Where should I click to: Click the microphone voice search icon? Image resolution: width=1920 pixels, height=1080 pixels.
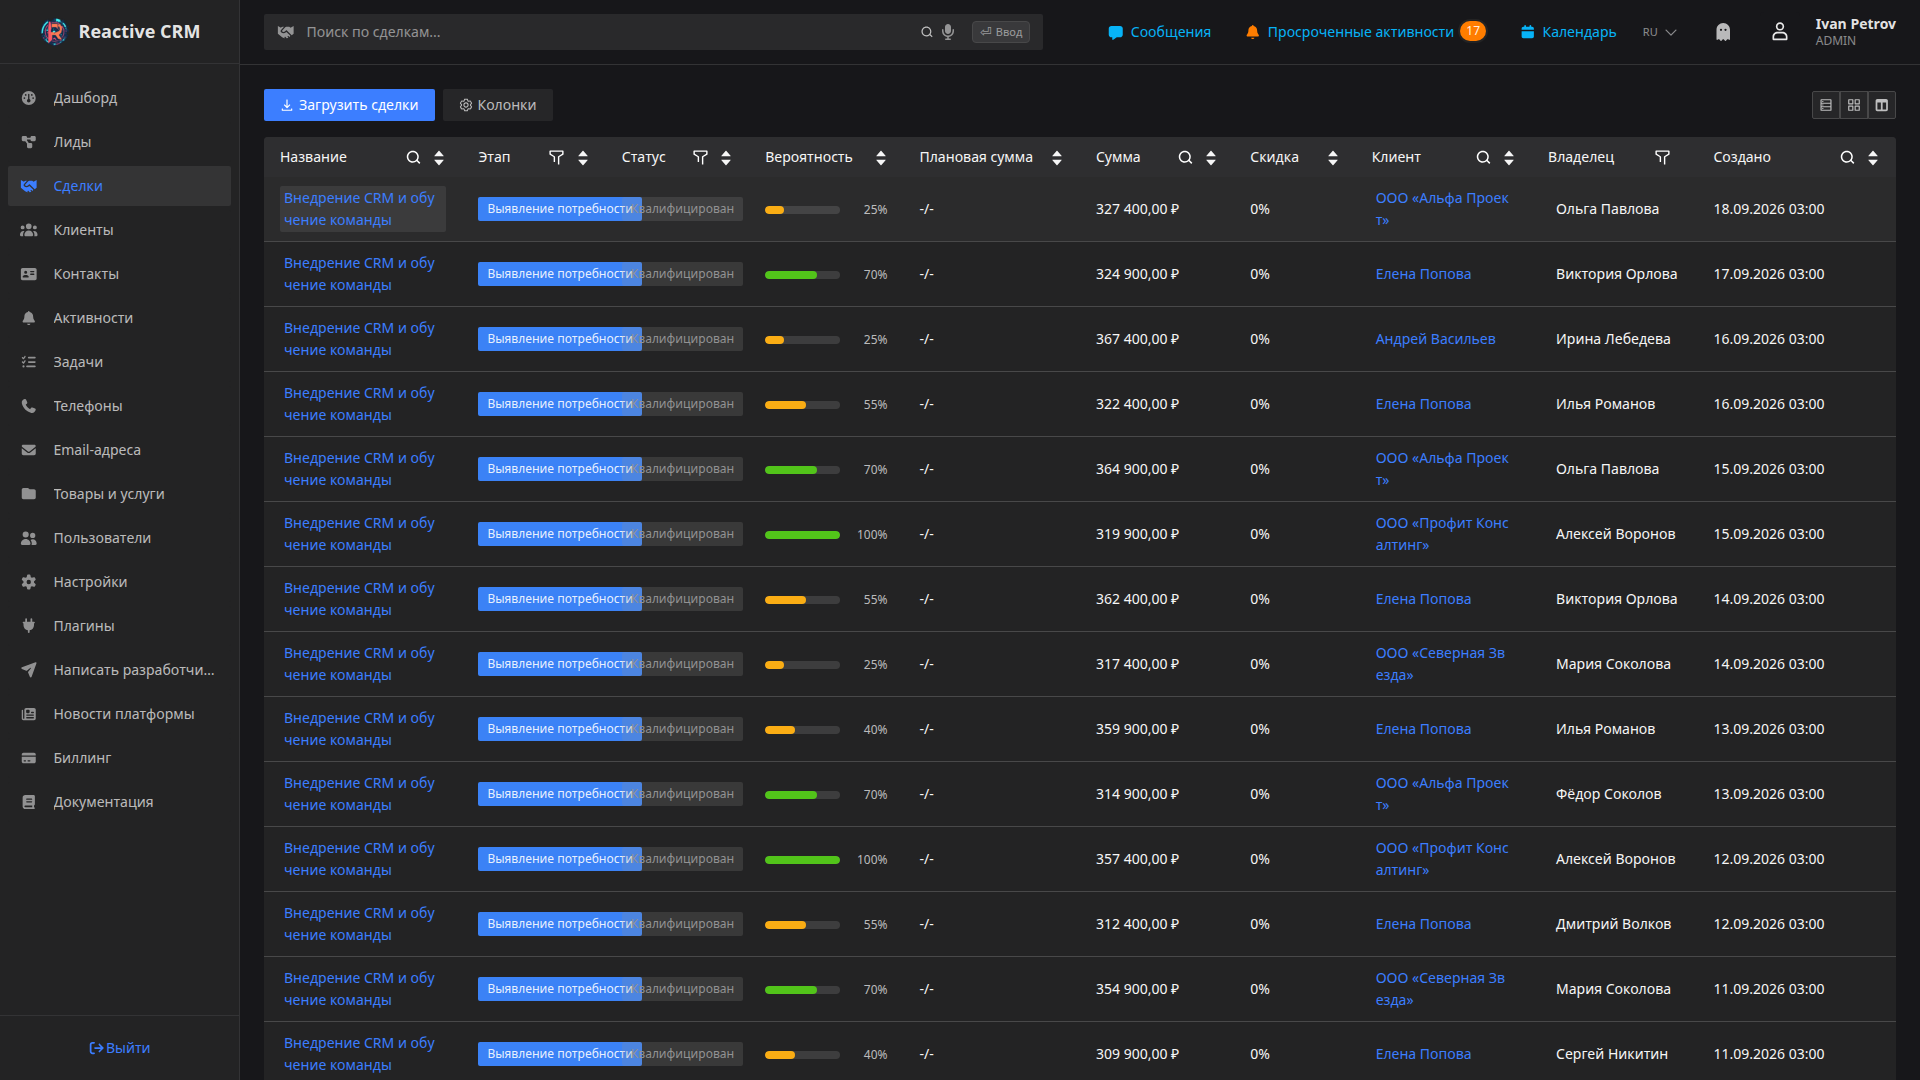(948, 32)
